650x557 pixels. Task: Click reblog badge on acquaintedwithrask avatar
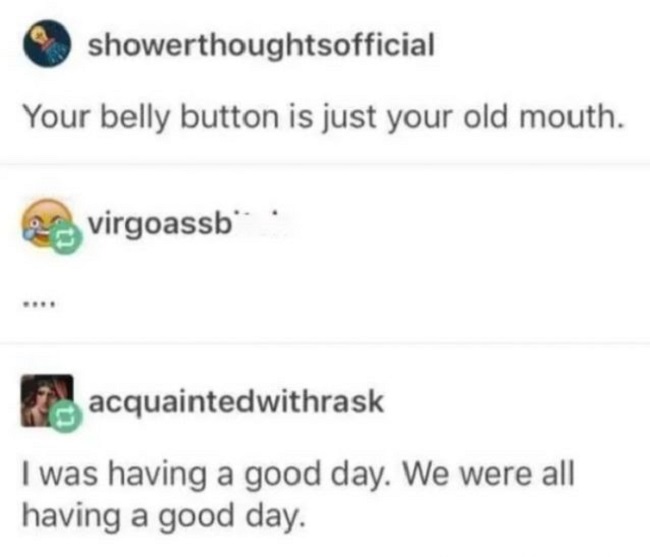[65, 417]
